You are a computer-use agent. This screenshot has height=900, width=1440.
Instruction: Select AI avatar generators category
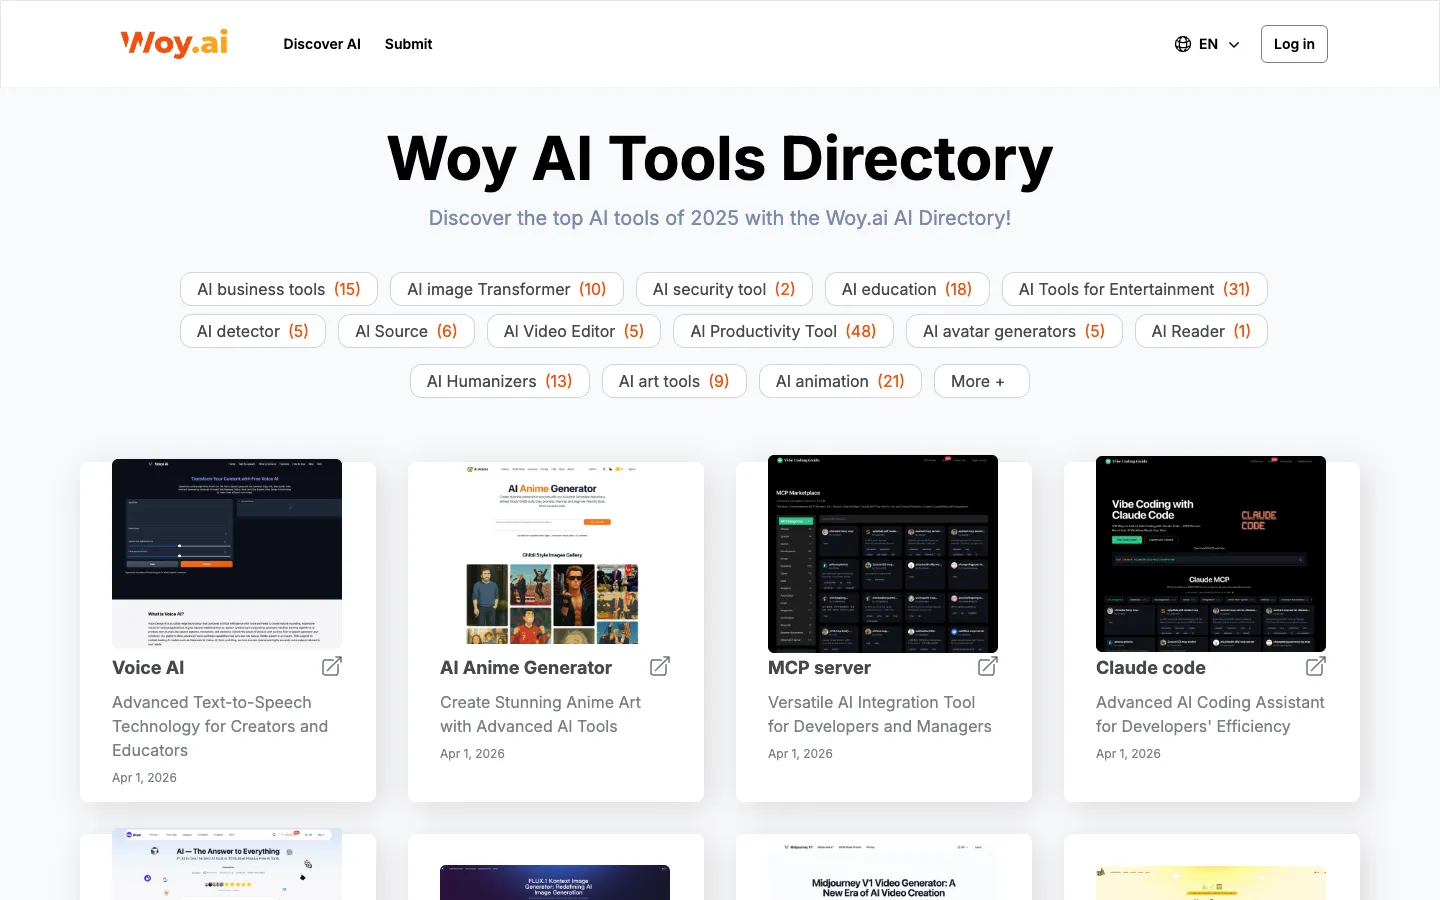1014,331
